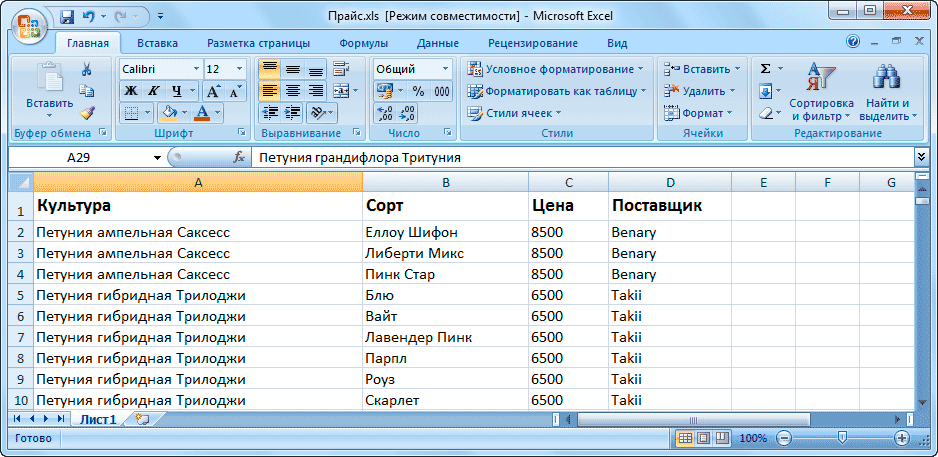Switch to the Формулы ribbon tab

coord(363,43)
